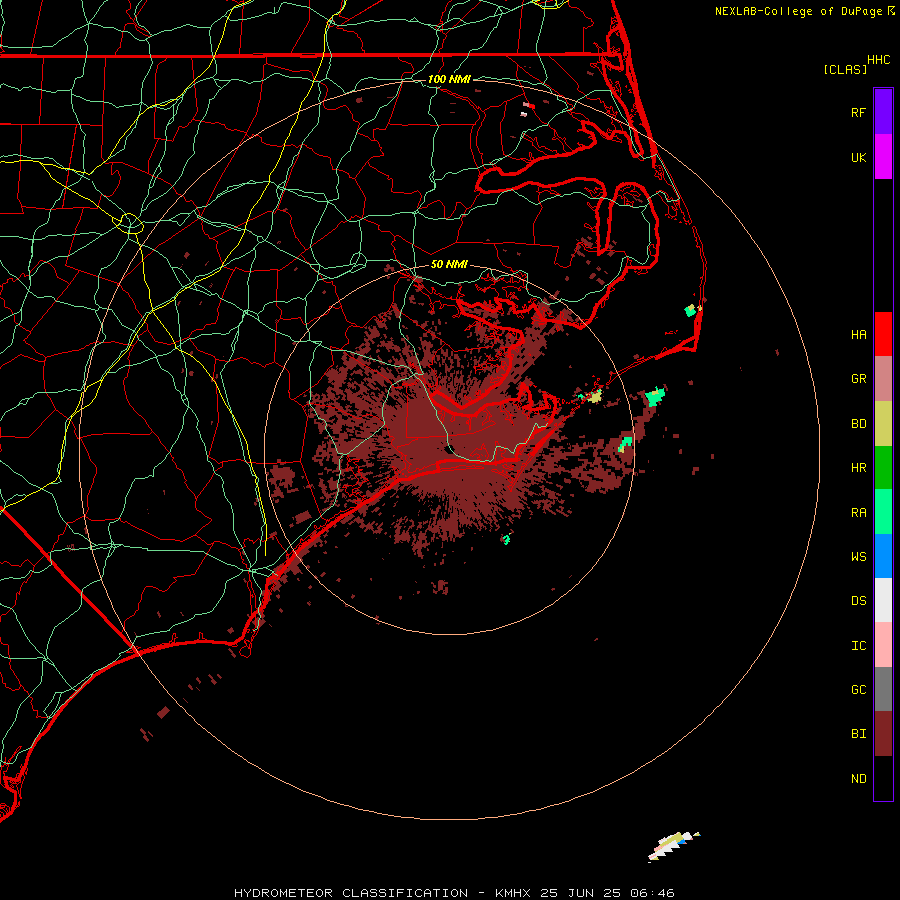Click the HR legend label
Image resolution: width=900 pixels, height=900 pixels.
pyautogui.click(x=859, y=468)
